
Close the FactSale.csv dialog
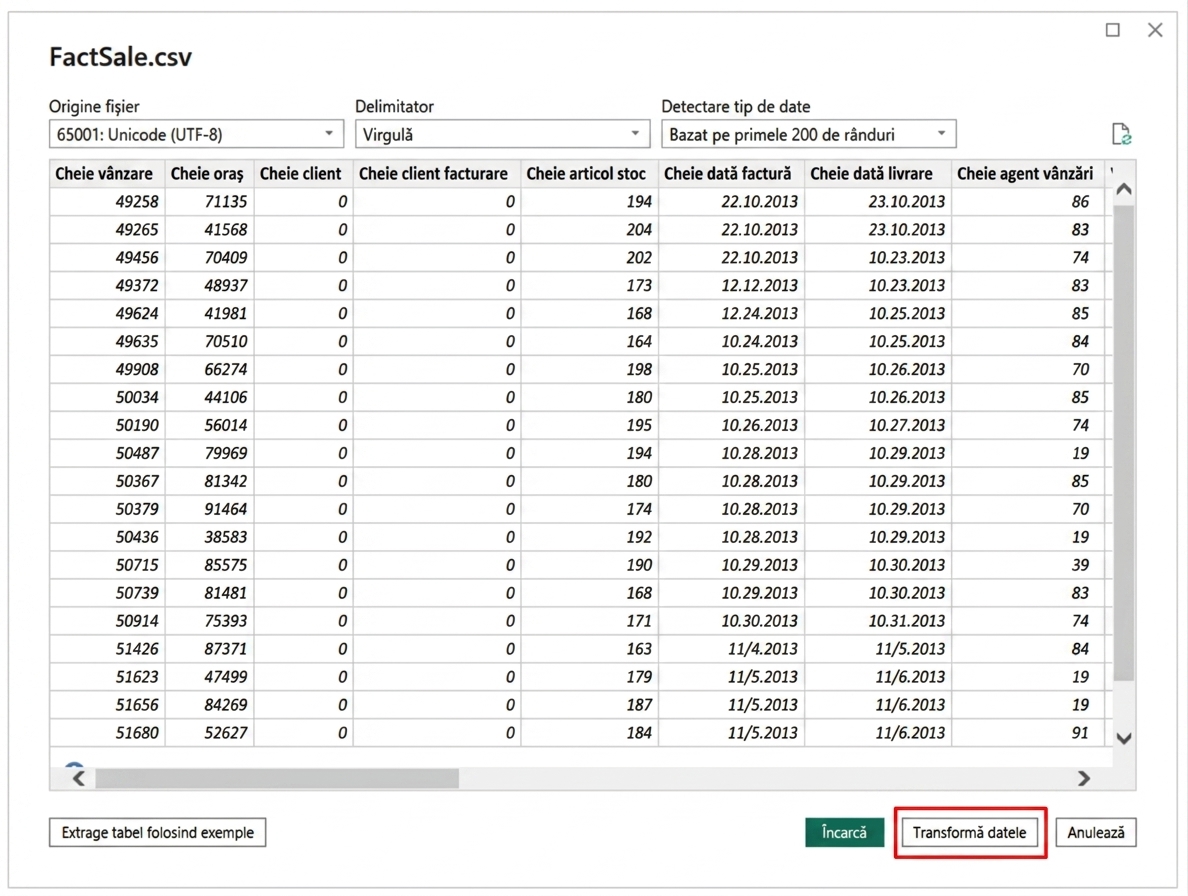tap(1155, 30)
